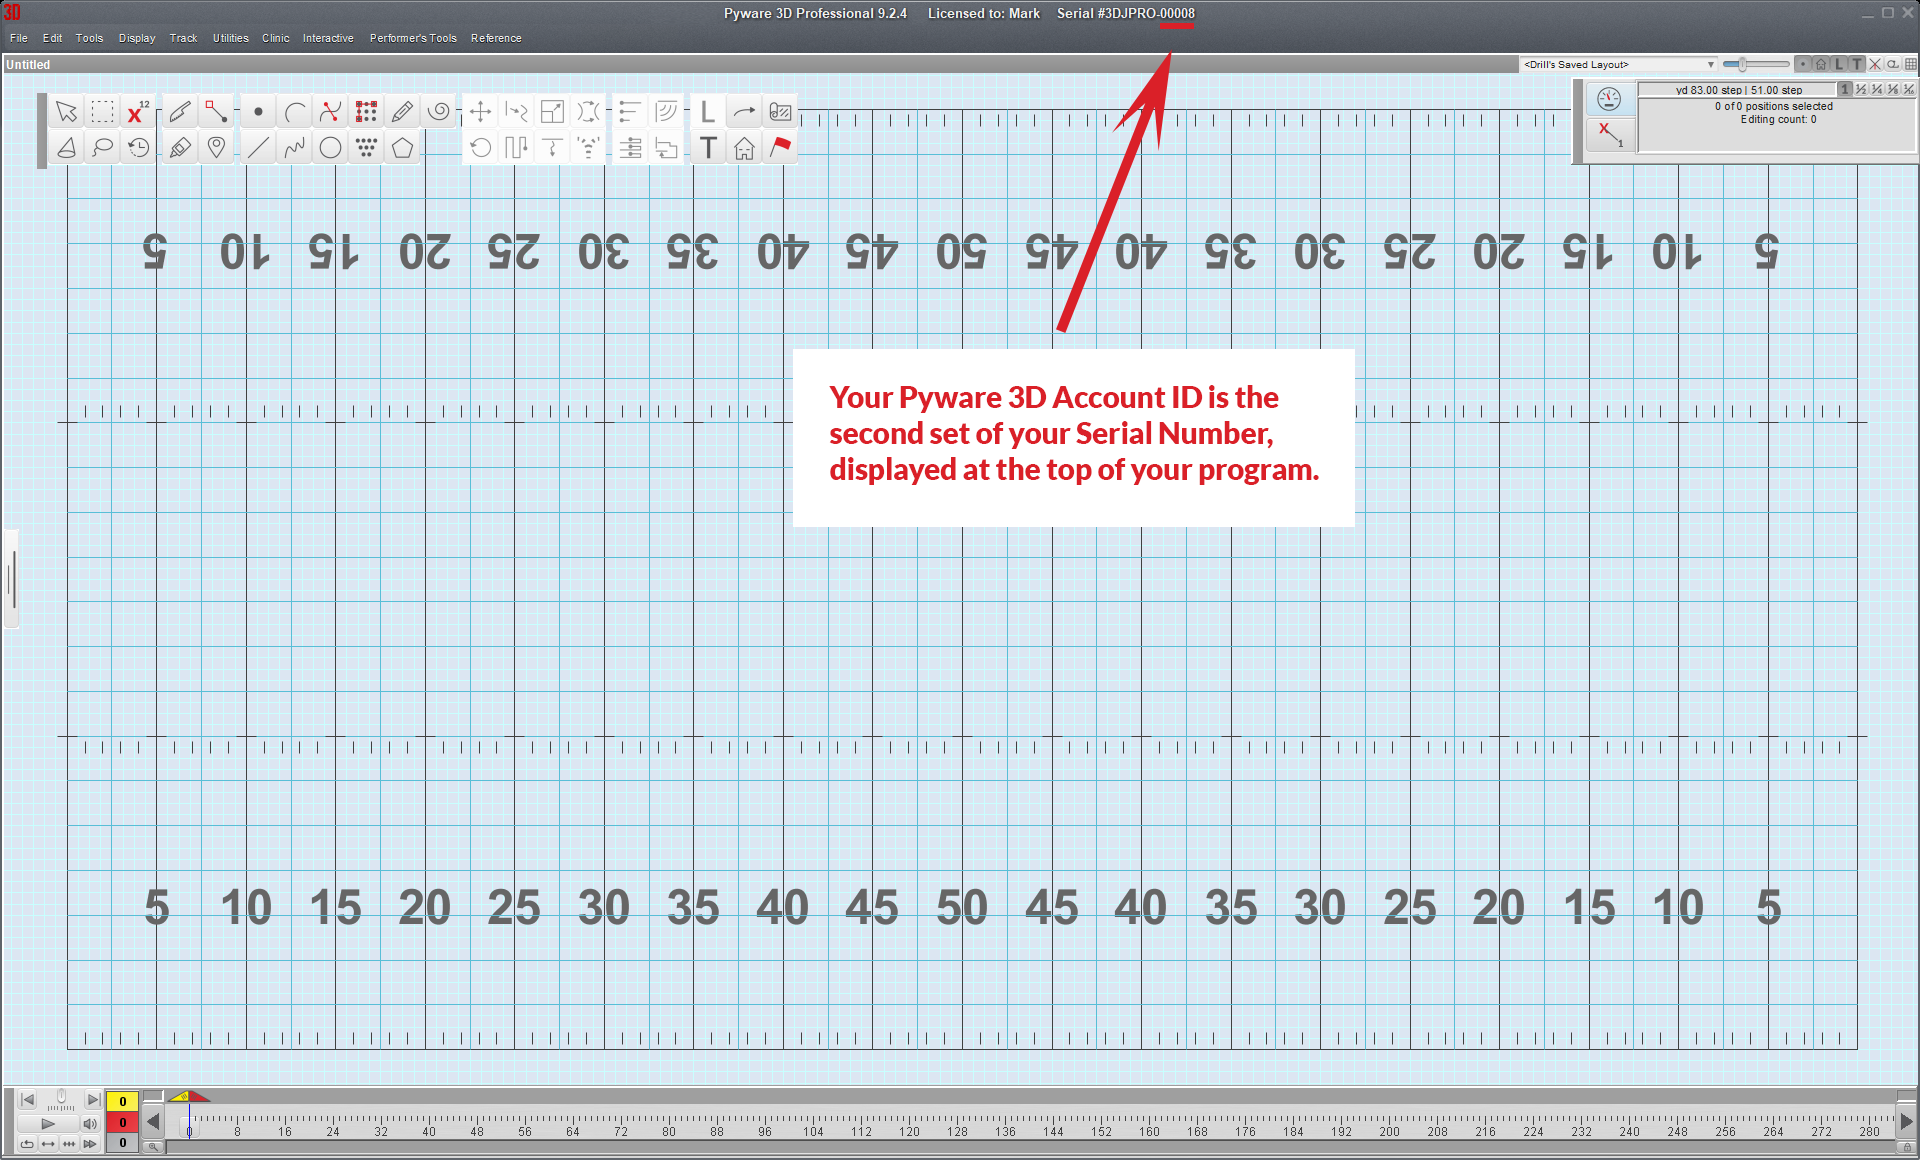Image resolution: width=1920 pixels, height=1160 pixels.
Task: Click the block formation tool
Action: 366,111
